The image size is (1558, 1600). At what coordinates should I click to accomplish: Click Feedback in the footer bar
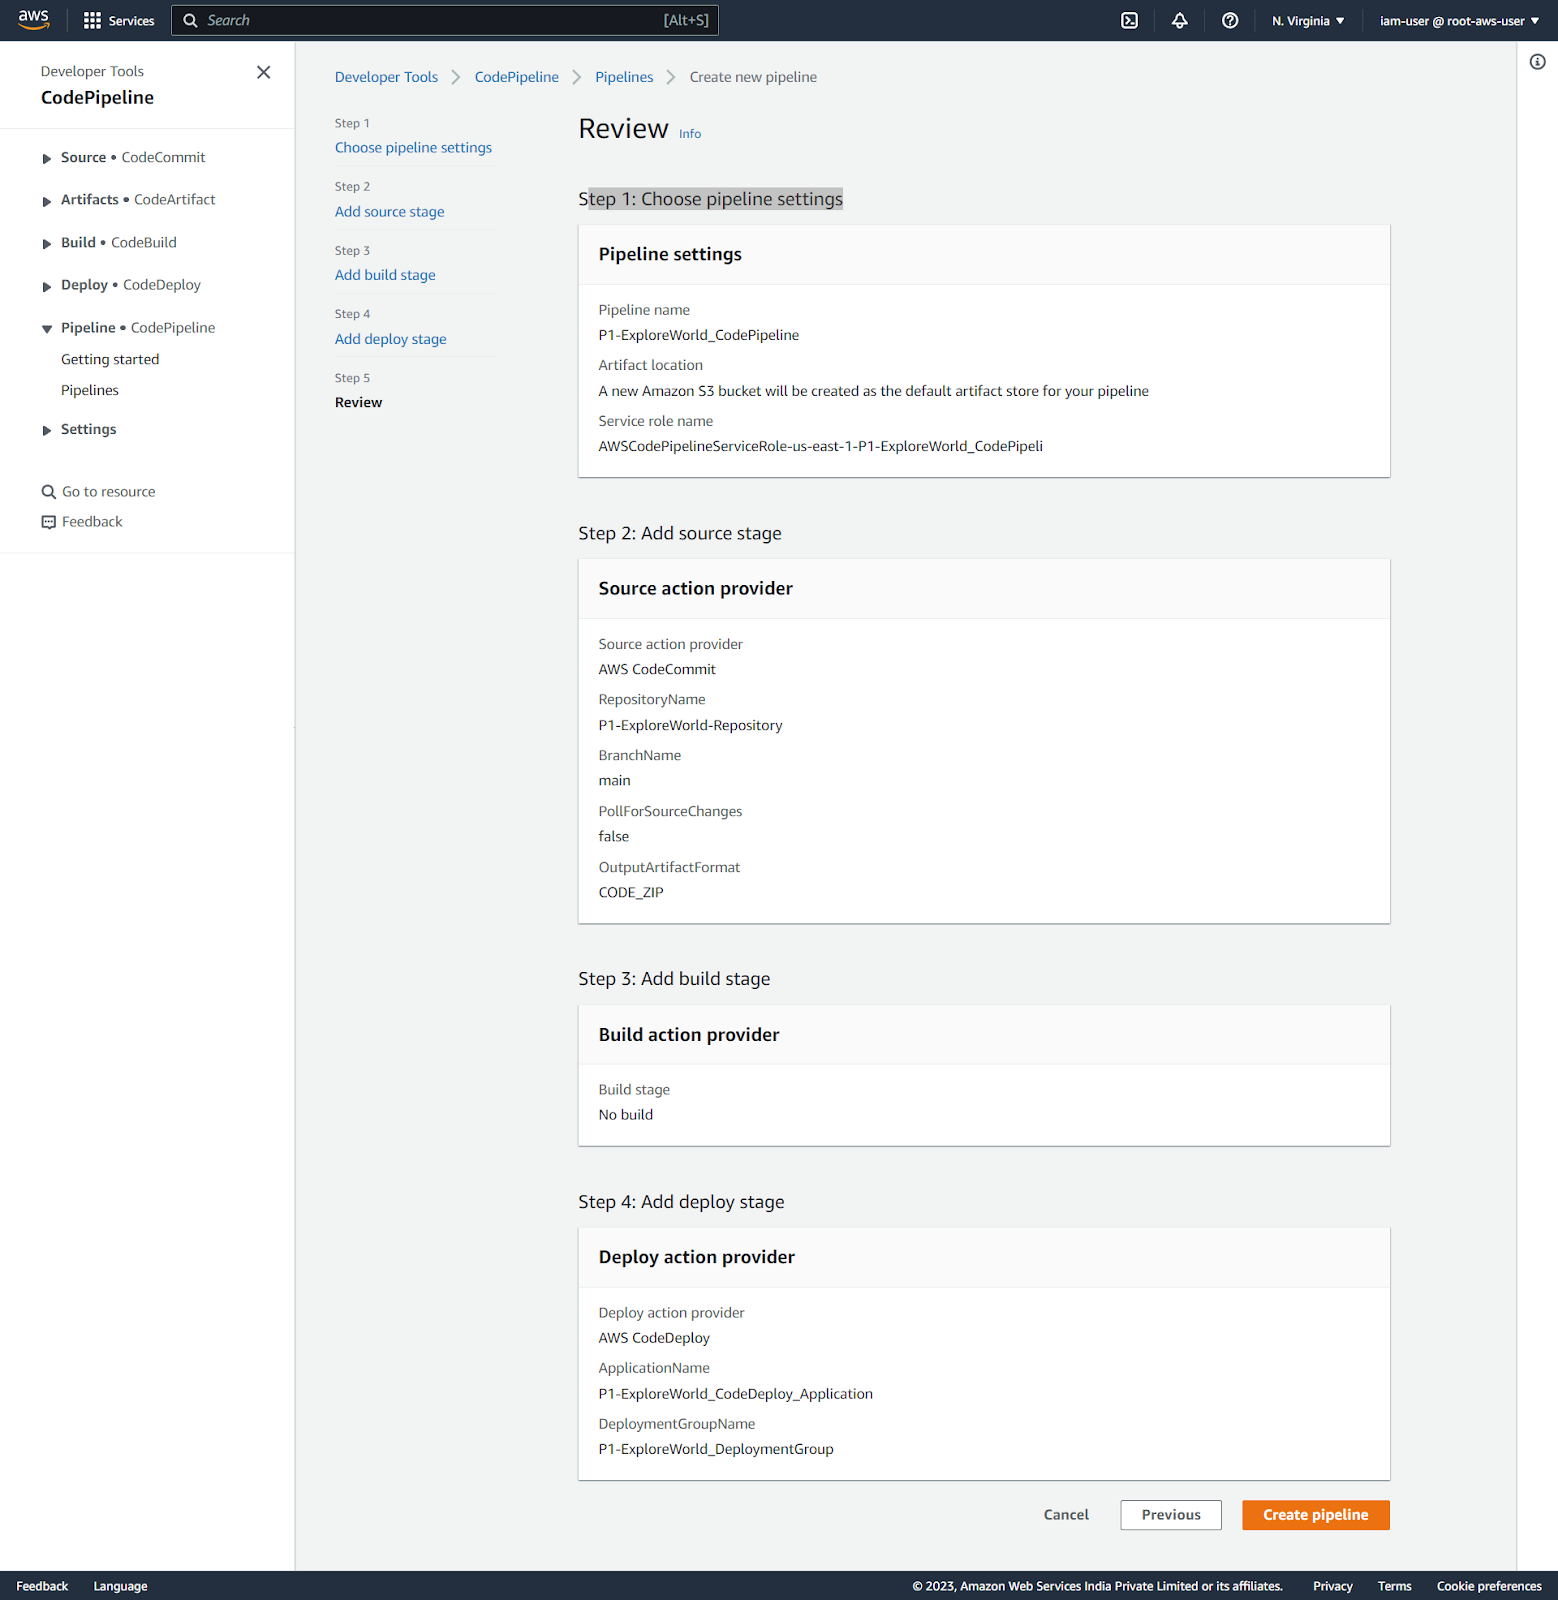pyautogui.click(x=42, y=1586)
